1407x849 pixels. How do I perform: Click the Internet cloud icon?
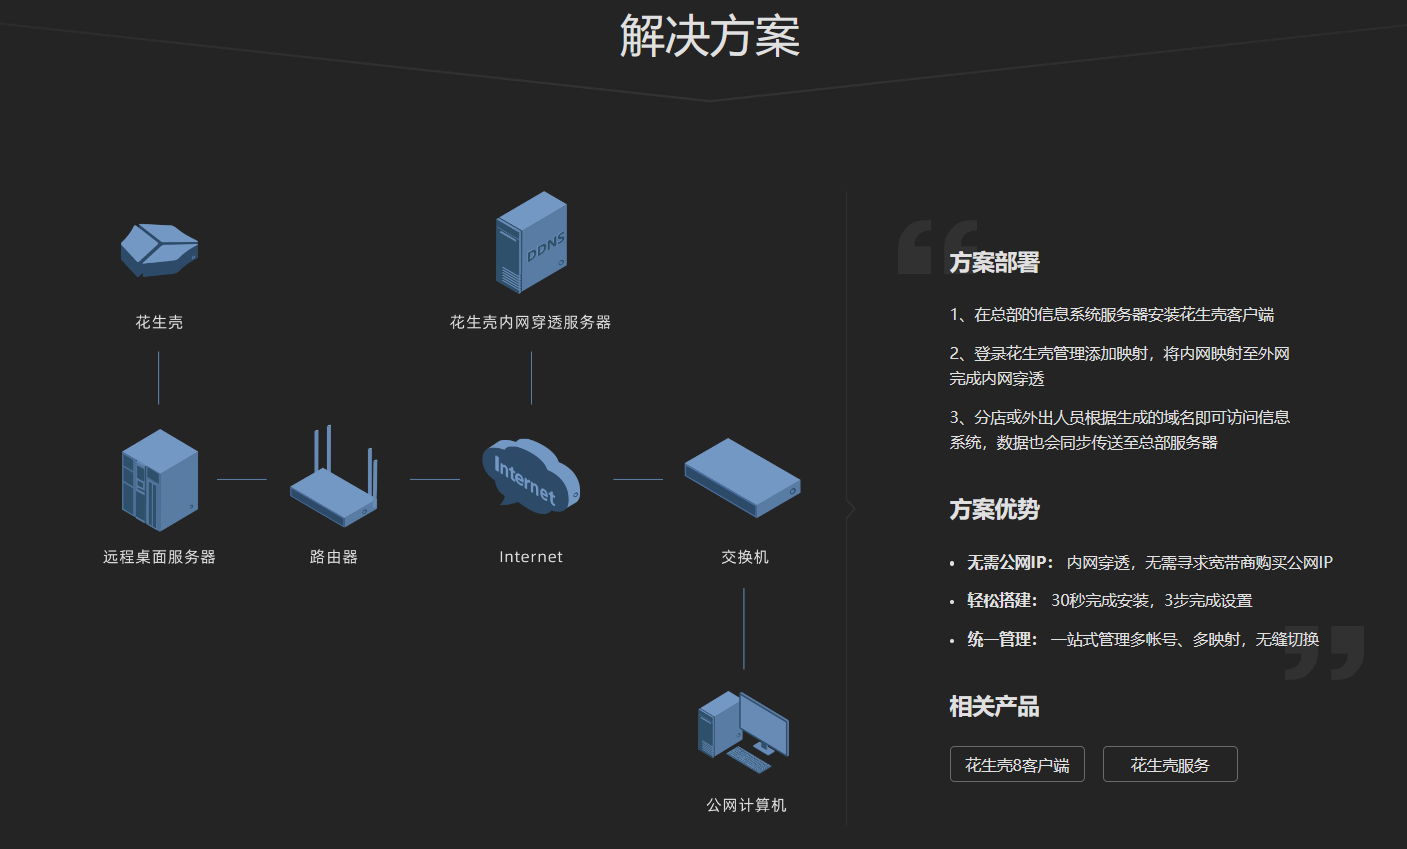(531, 476)
